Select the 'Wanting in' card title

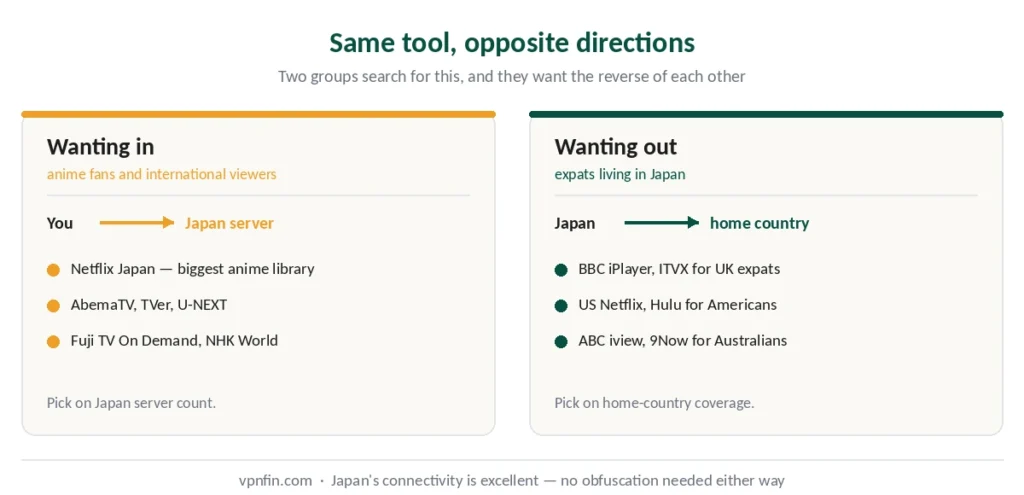100,146
